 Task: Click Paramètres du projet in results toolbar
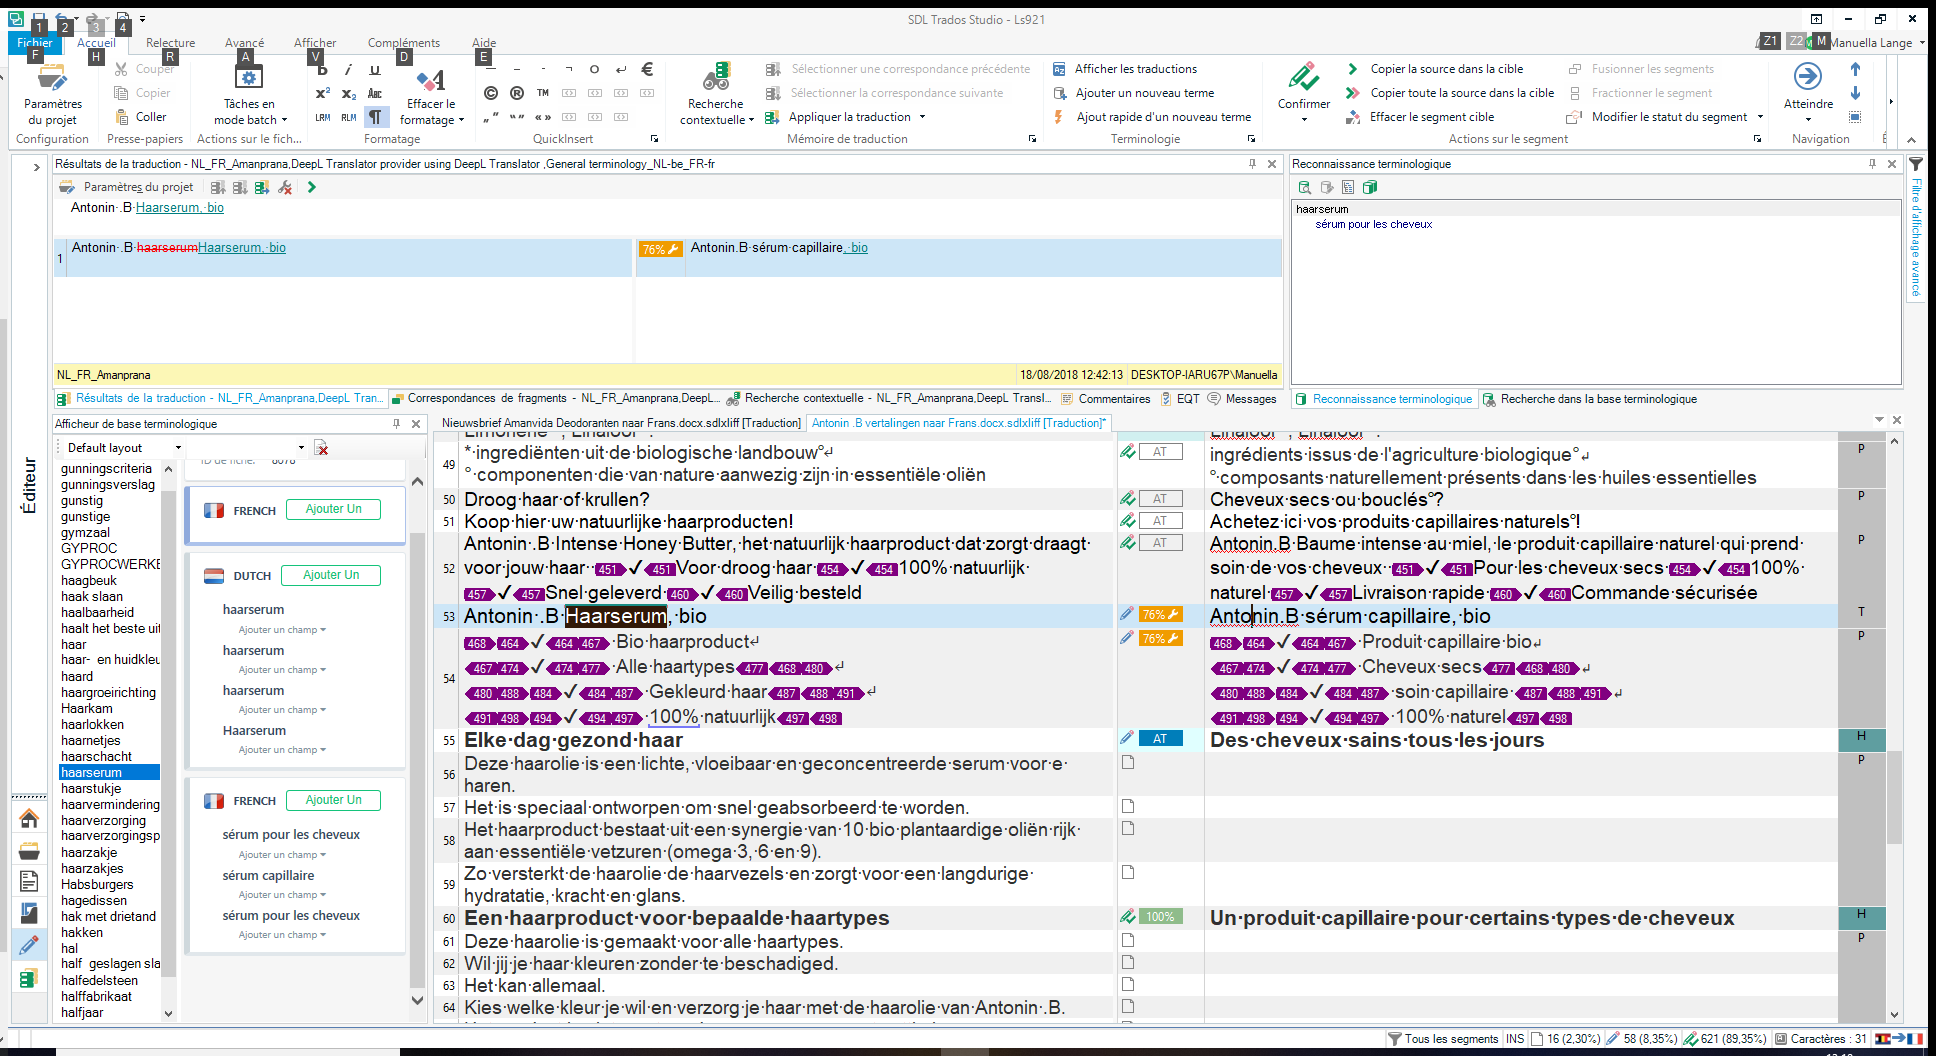click(126, 187)
